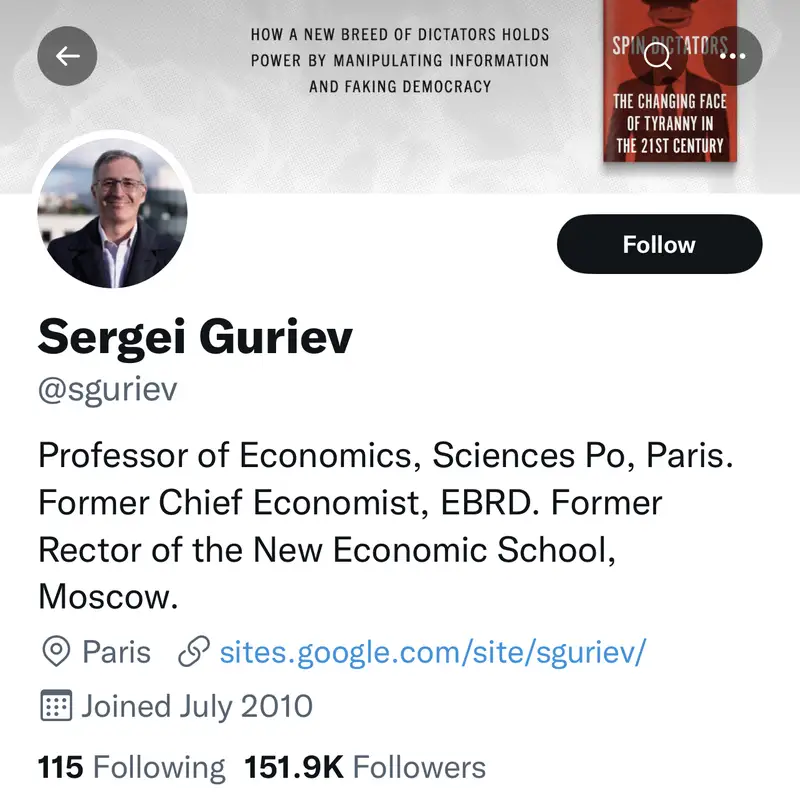The width and height of the screenshot is (800, 799).
Task: View the 151.9K Followers list
Action: 365,767
